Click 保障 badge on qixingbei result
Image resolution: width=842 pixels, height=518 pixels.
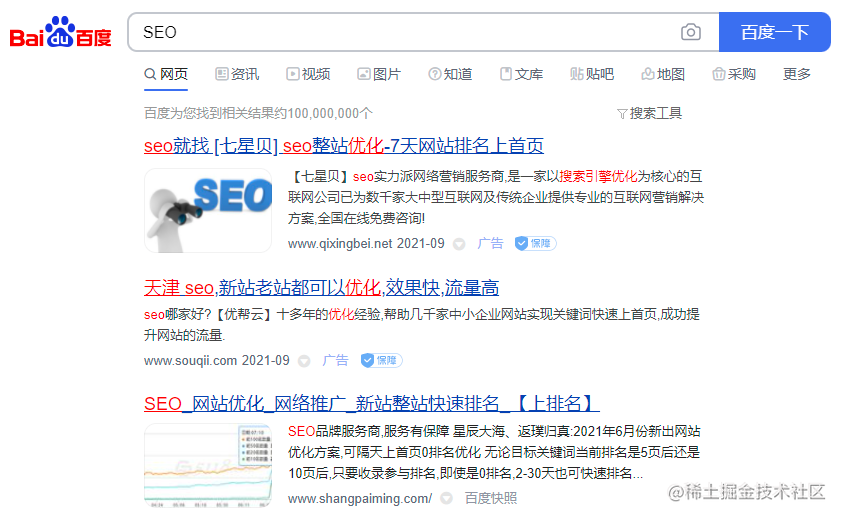(535, 244)
